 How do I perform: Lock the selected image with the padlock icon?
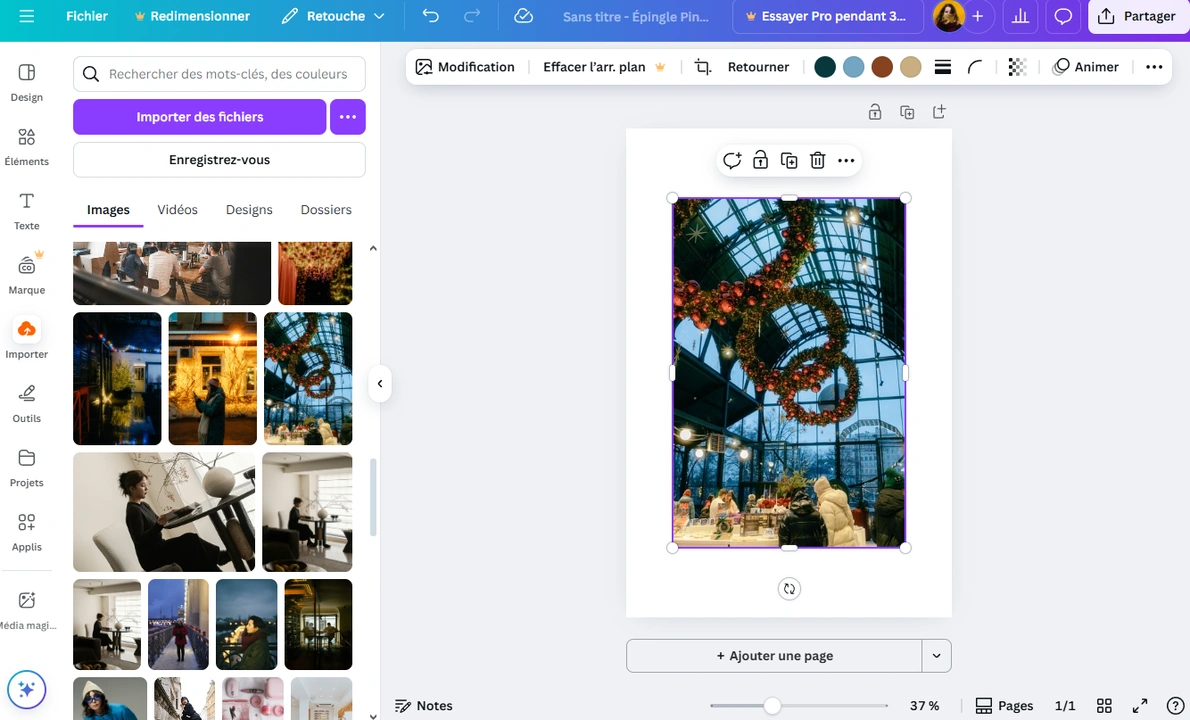(760, 160)
